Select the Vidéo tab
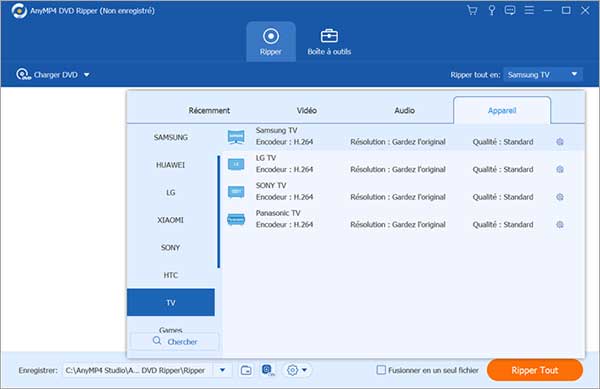Image resolution: width=600 pixels, height=389 pixels. click(307, 111)
